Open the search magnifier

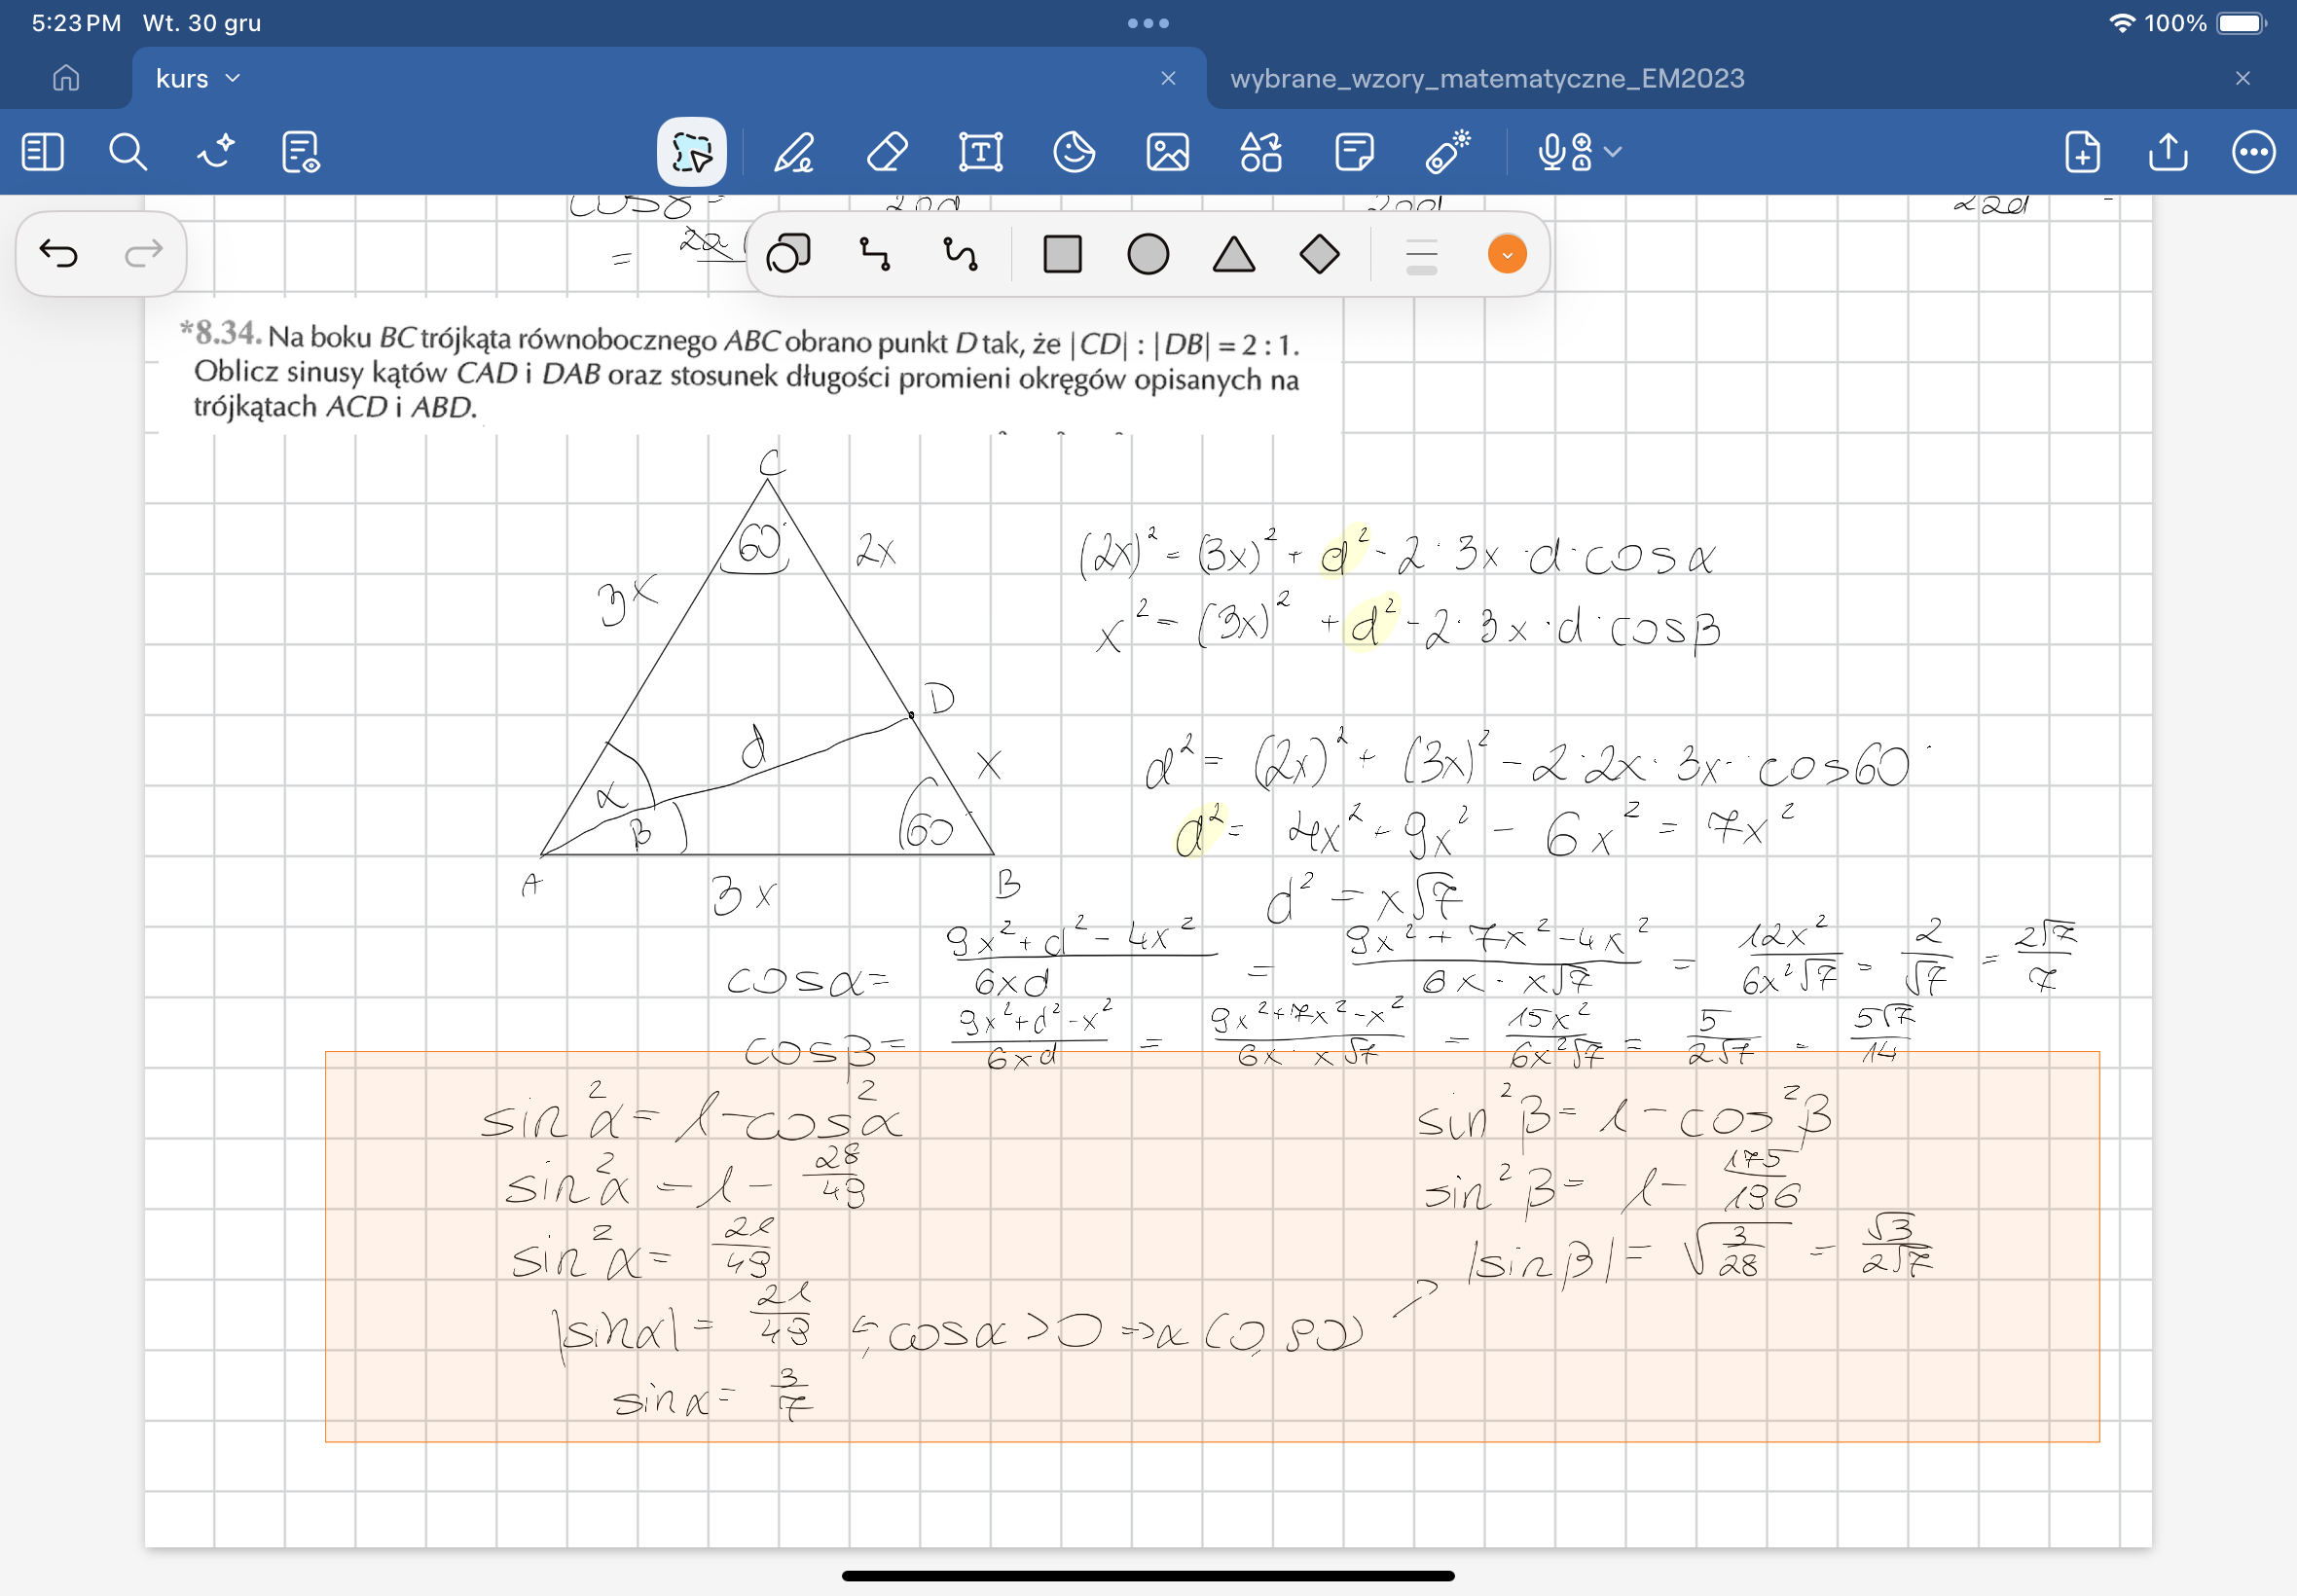[128, 153]
